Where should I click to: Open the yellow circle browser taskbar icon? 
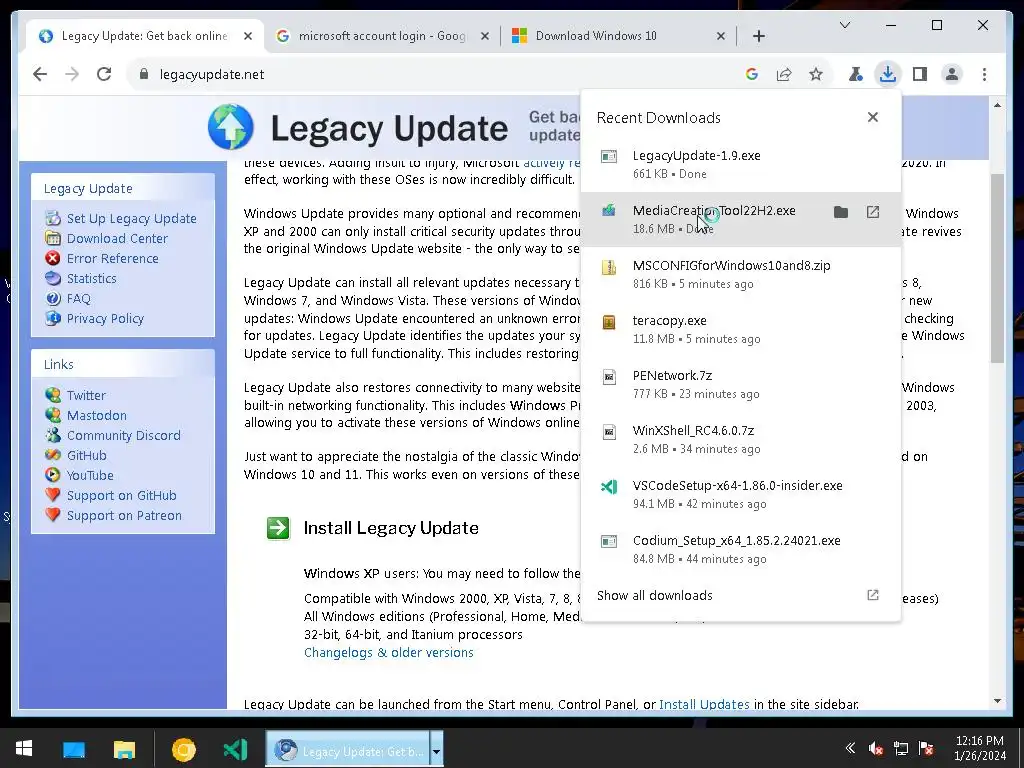click(184, 749)
